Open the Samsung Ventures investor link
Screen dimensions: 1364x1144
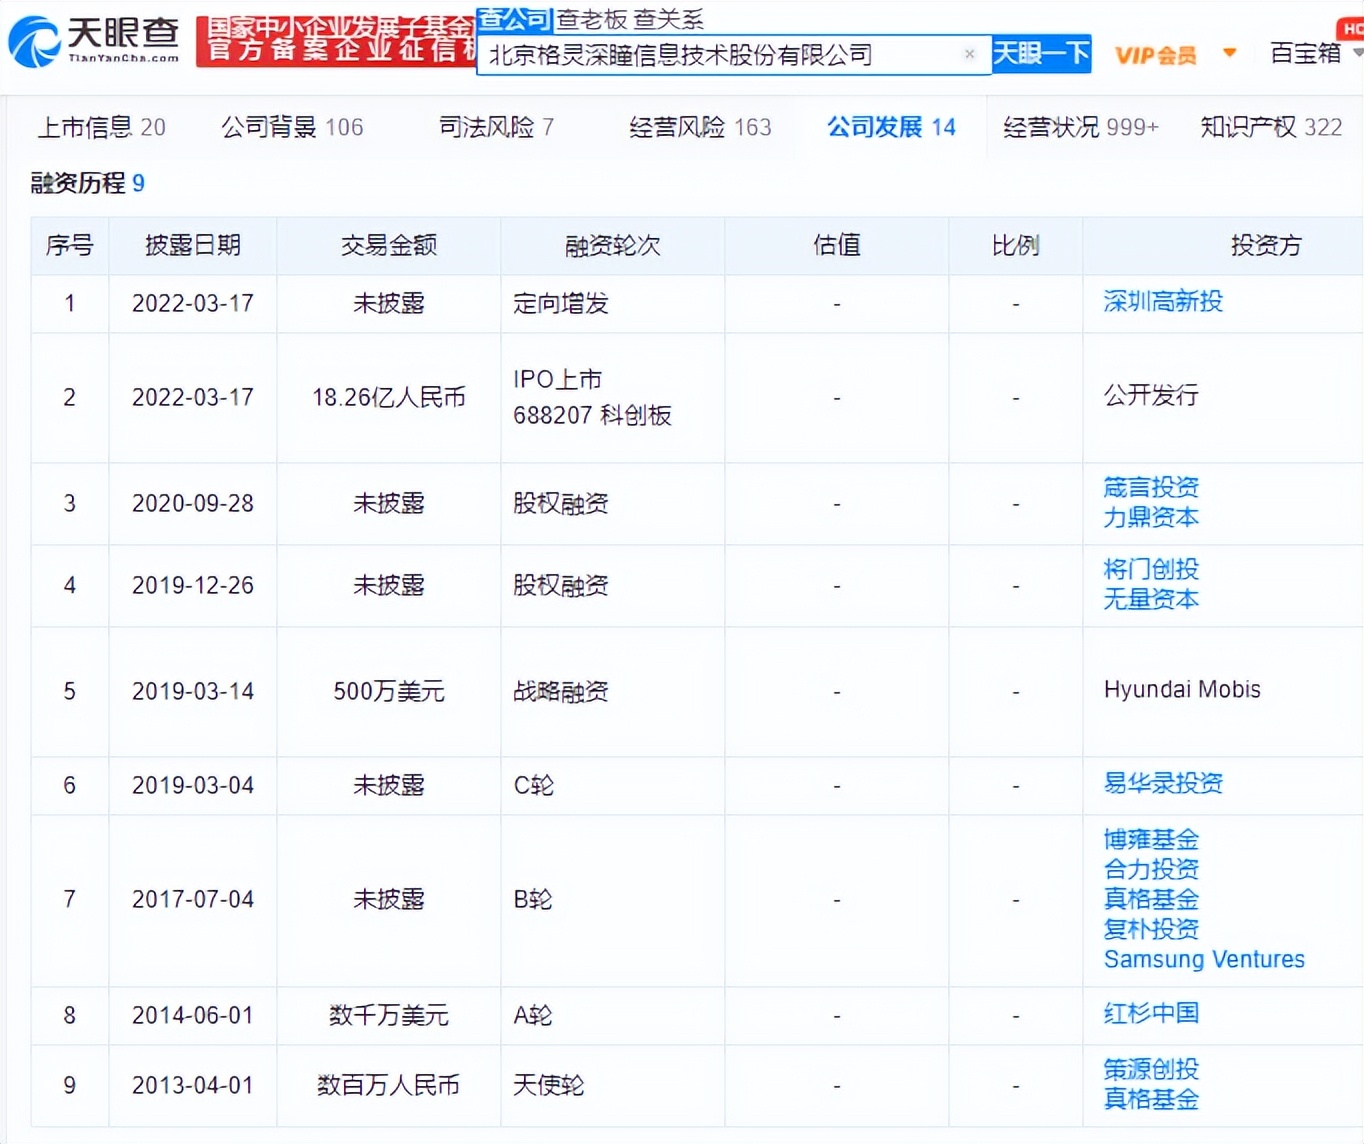click(x=1203, y=959)
